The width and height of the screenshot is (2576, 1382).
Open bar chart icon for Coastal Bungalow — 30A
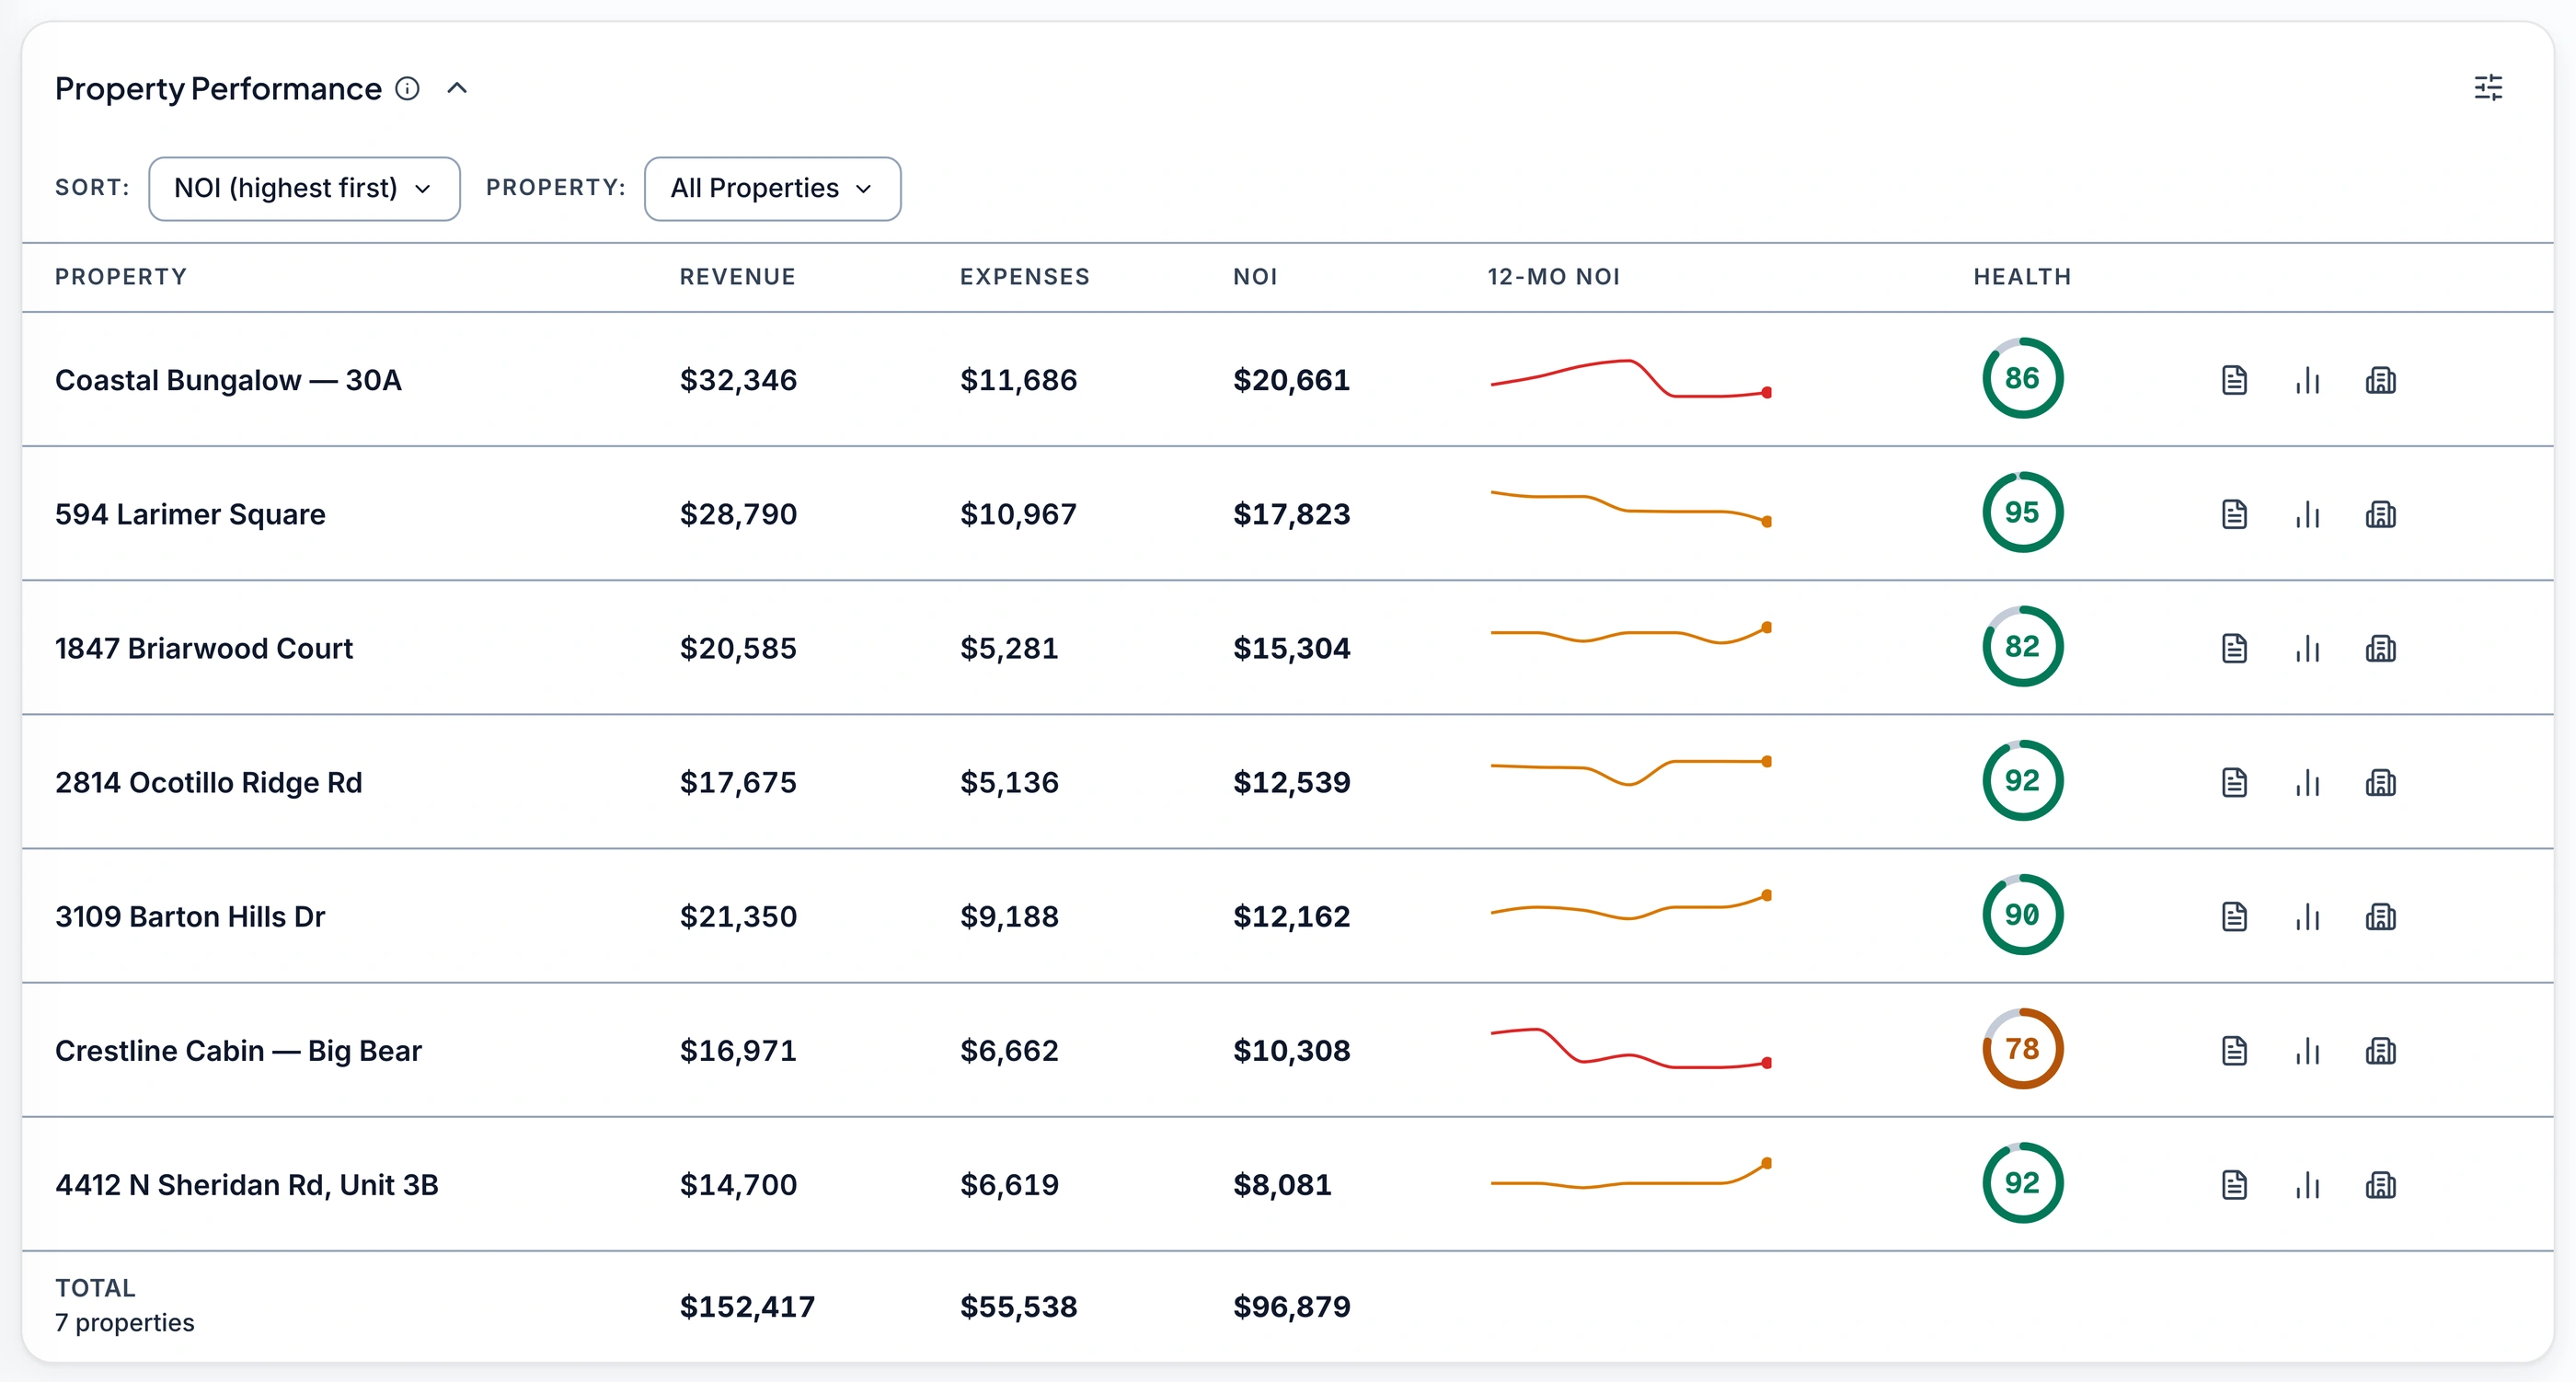[x=2307, y=380]
